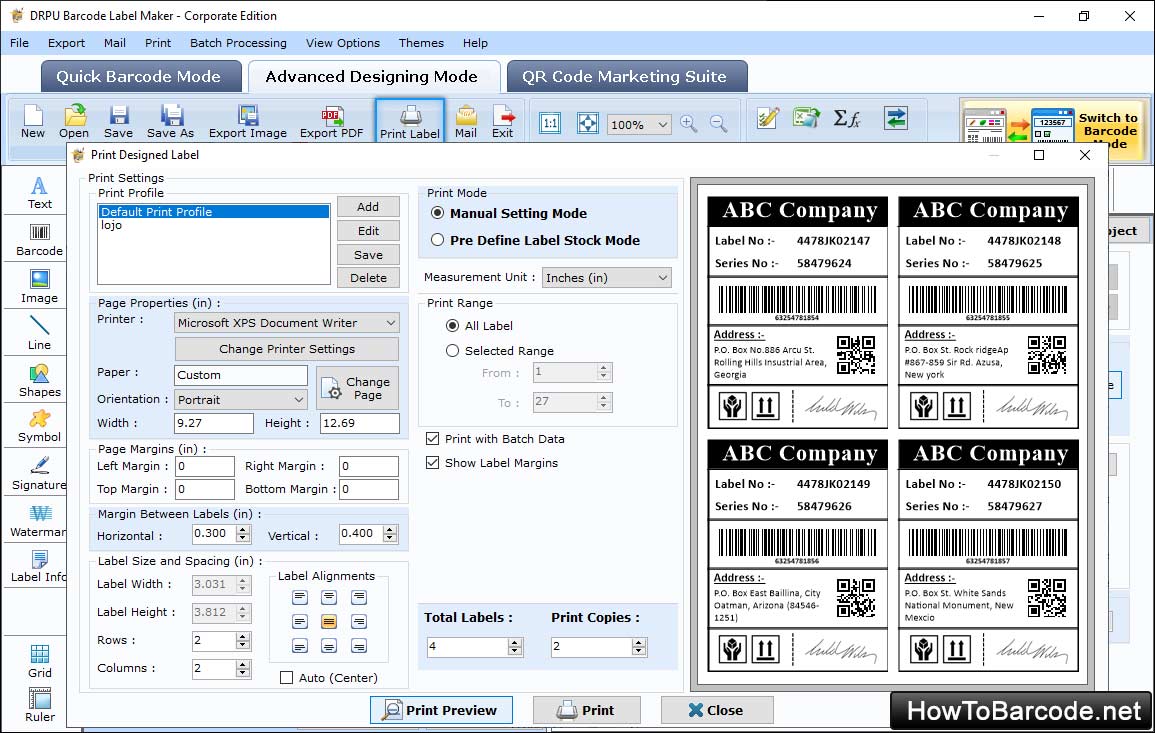Enable the Auto (Center) checkbox

(287, 678)
